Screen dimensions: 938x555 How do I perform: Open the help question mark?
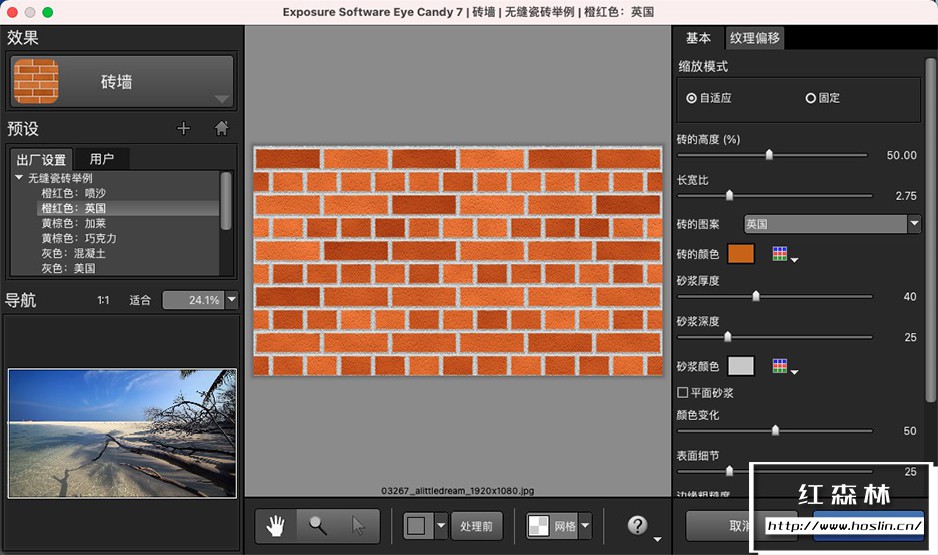637,525
